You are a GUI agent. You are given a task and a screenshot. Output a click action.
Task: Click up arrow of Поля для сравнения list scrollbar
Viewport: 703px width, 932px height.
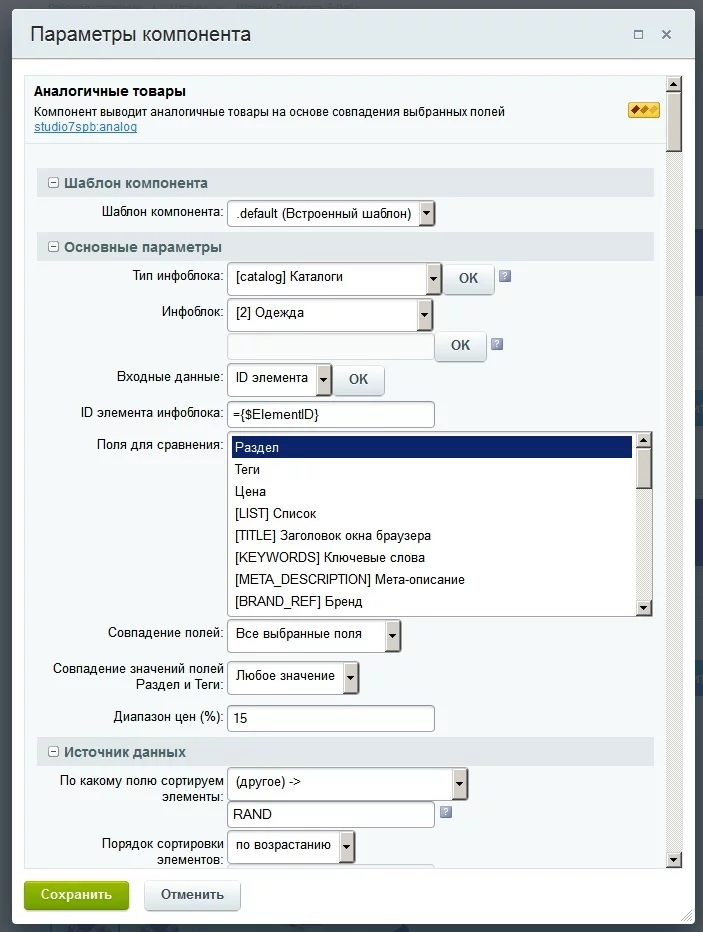tap(644, 441)
